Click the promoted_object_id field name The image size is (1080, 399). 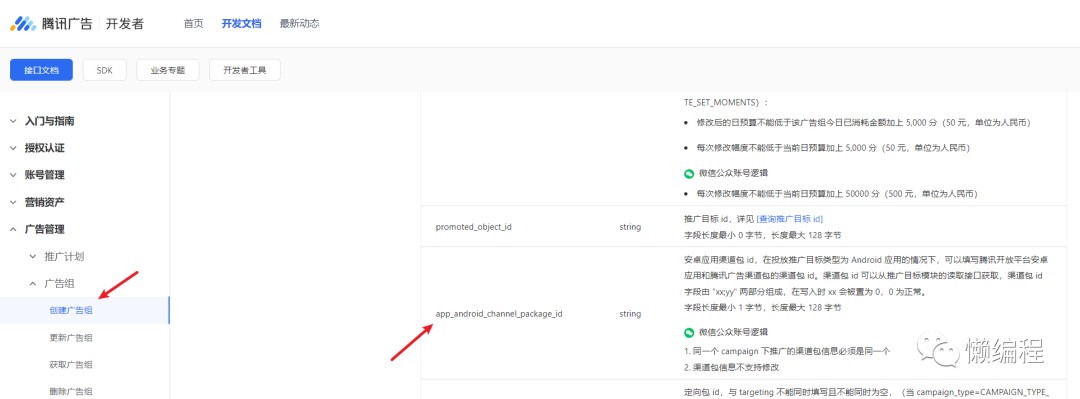coord(474,227)
